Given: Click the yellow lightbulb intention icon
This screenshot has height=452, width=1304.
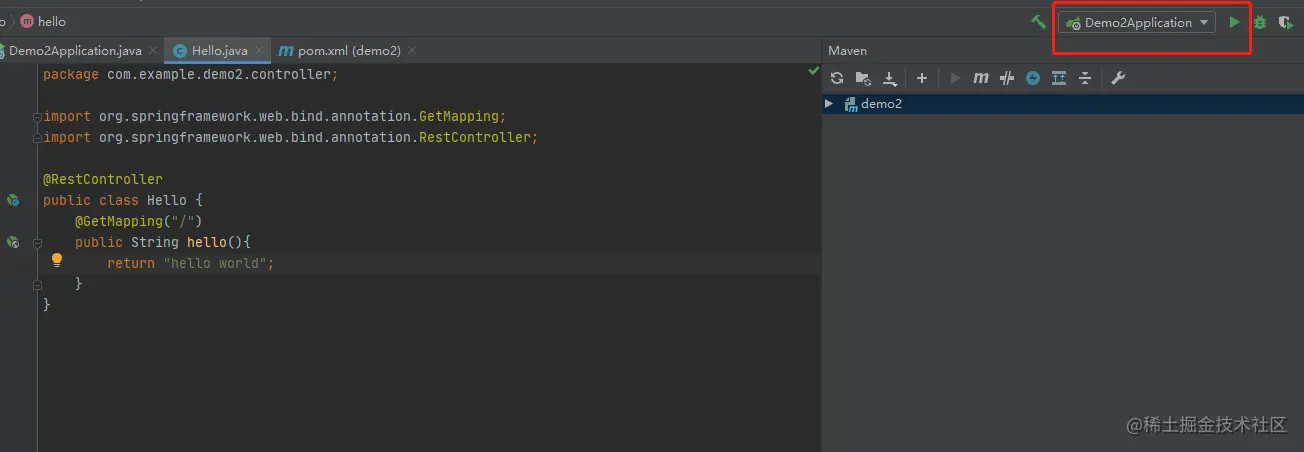Looking at the screenshot, I should tap(57, 260).
